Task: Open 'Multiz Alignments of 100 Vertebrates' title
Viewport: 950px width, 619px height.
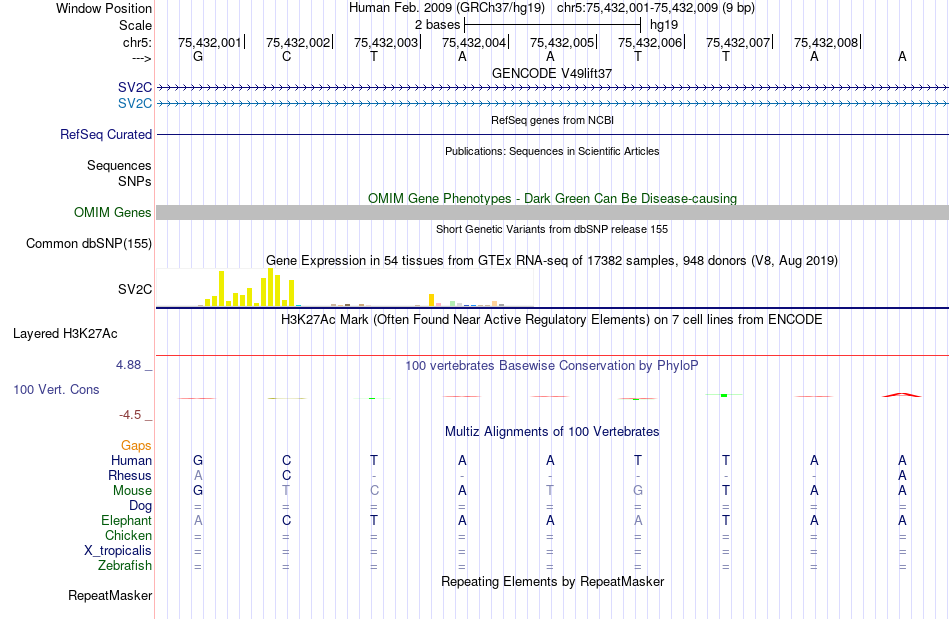Action: click(x=552, y=431)
